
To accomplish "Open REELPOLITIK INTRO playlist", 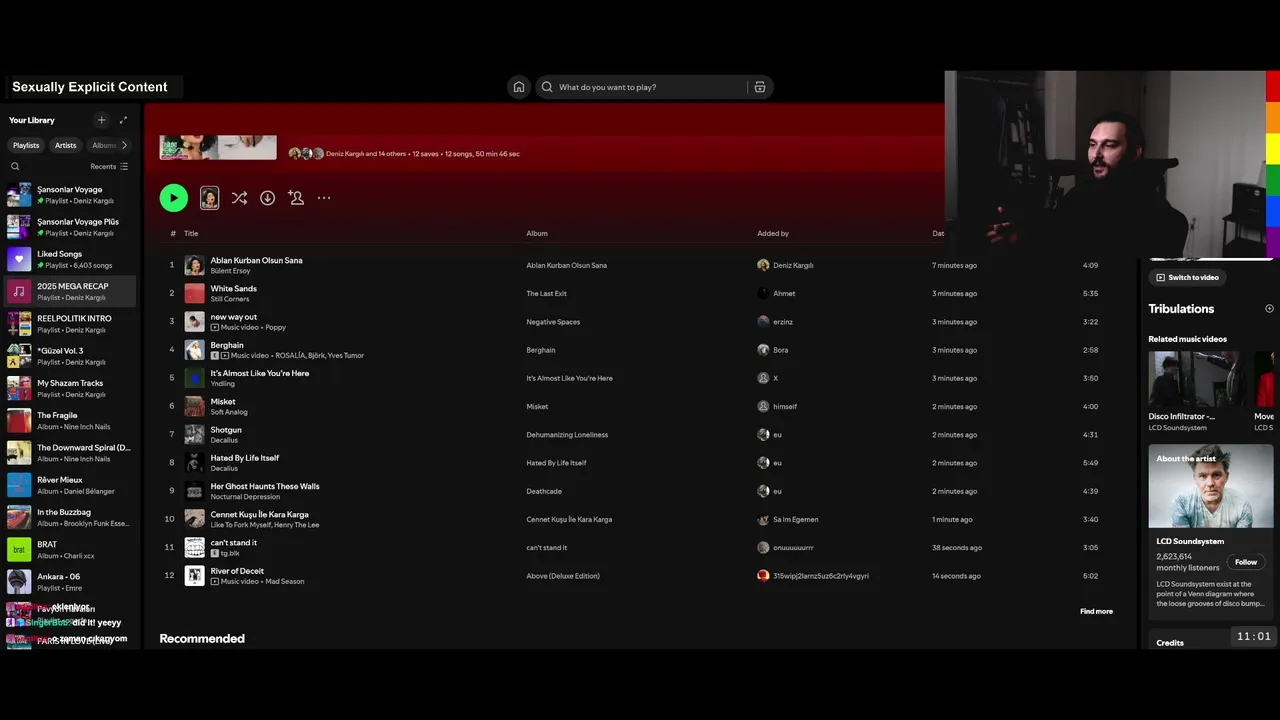I will (68, 323).
